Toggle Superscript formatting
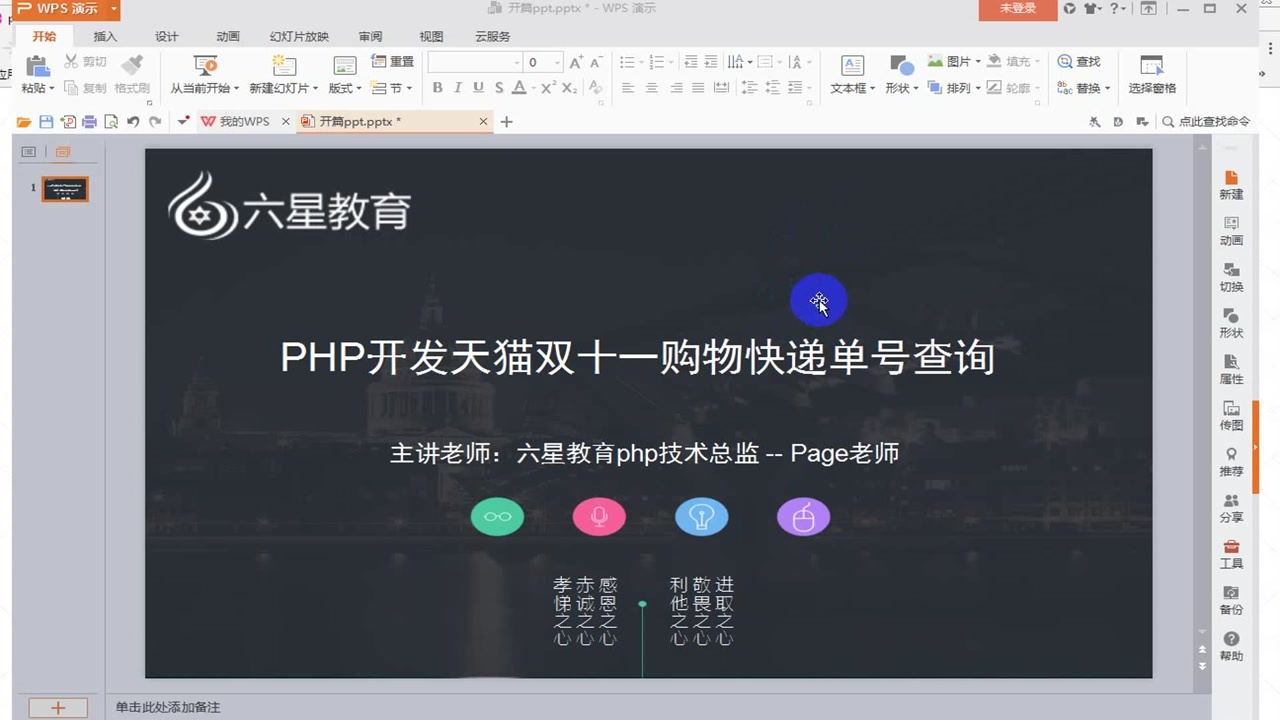This screenshot has height=720, width=1280. [x=548, y=88]
